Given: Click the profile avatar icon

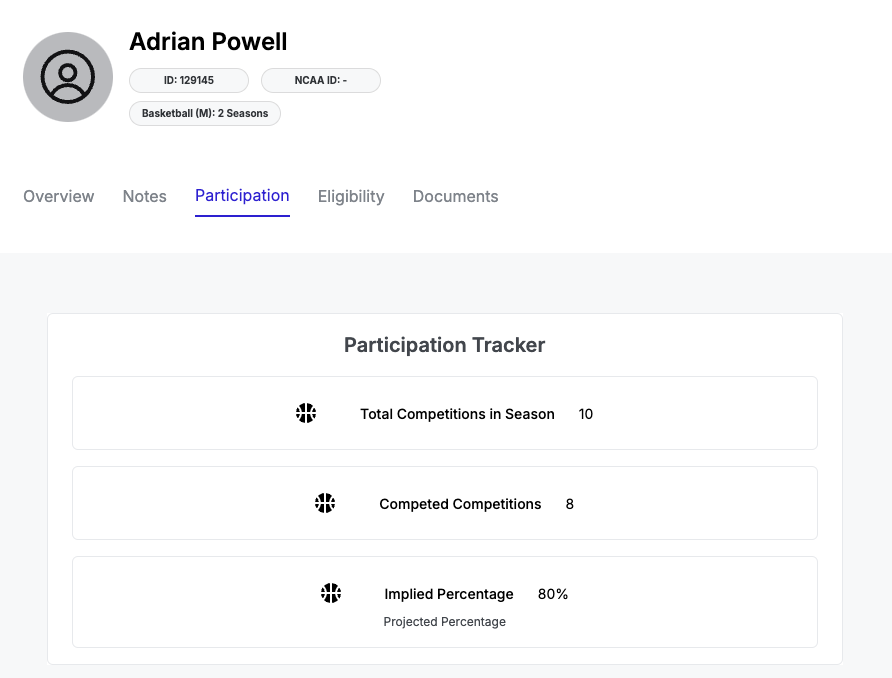Looking at the screenshot, I should pyautogui.click(x=68, y=77).
